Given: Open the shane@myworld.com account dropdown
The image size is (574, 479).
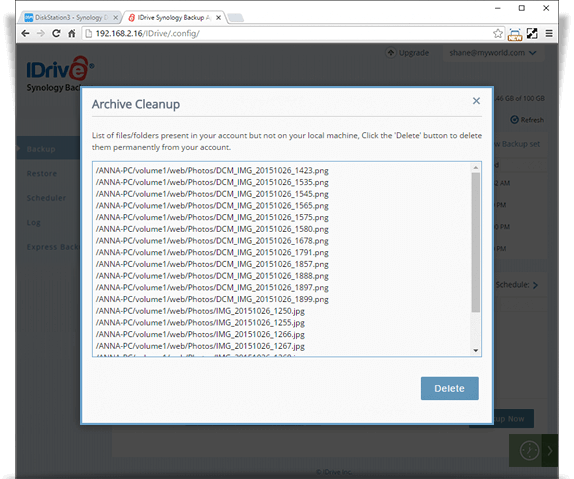Looking at the screenshot, I should (493, 53).
